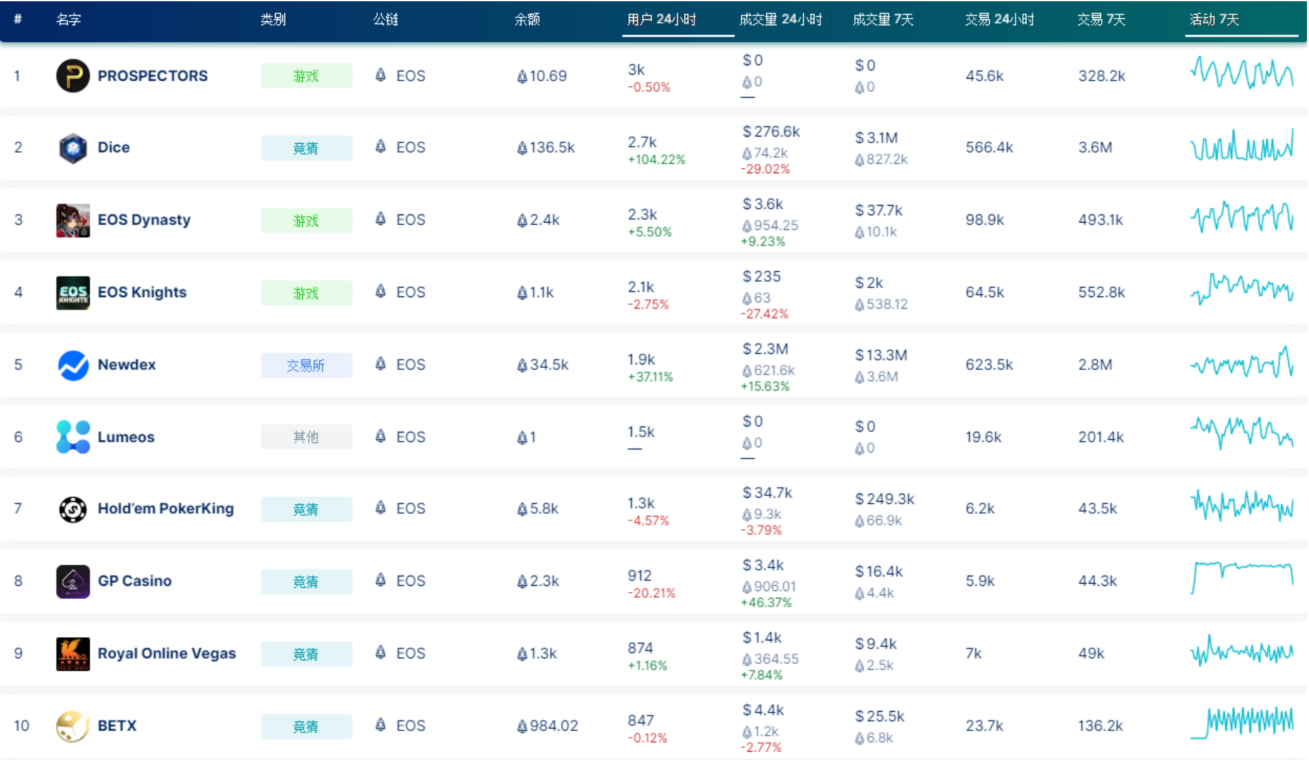Click the PROSPECTORS 7-day activity sparkline
Image resolution: width=1309 pixels, height=760 pixels.
click(x=1242, y=72)
